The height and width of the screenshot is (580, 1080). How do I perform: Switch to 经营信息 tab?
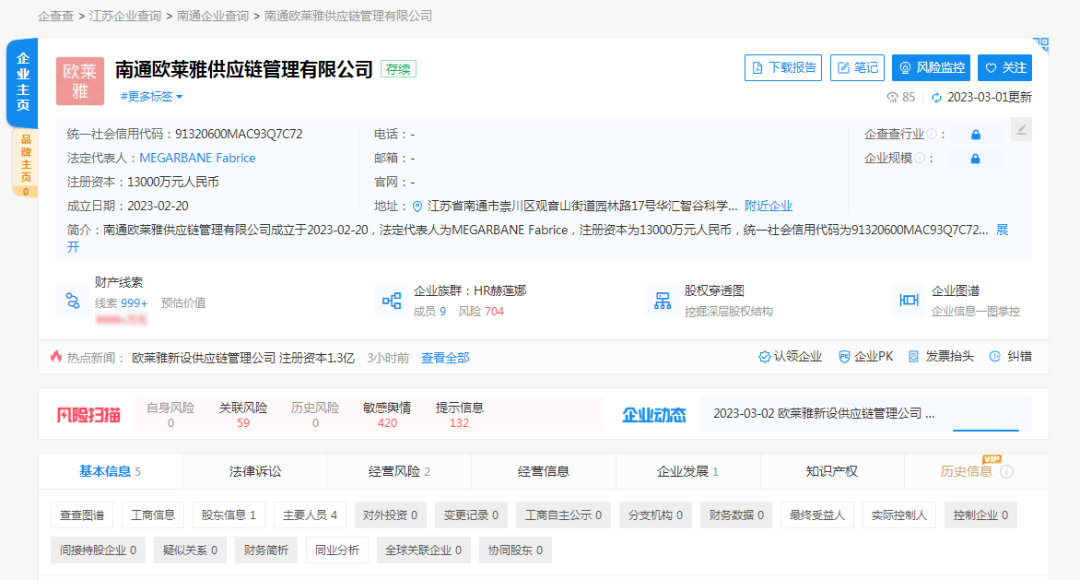pyautogui.click(x=543, y=472)
